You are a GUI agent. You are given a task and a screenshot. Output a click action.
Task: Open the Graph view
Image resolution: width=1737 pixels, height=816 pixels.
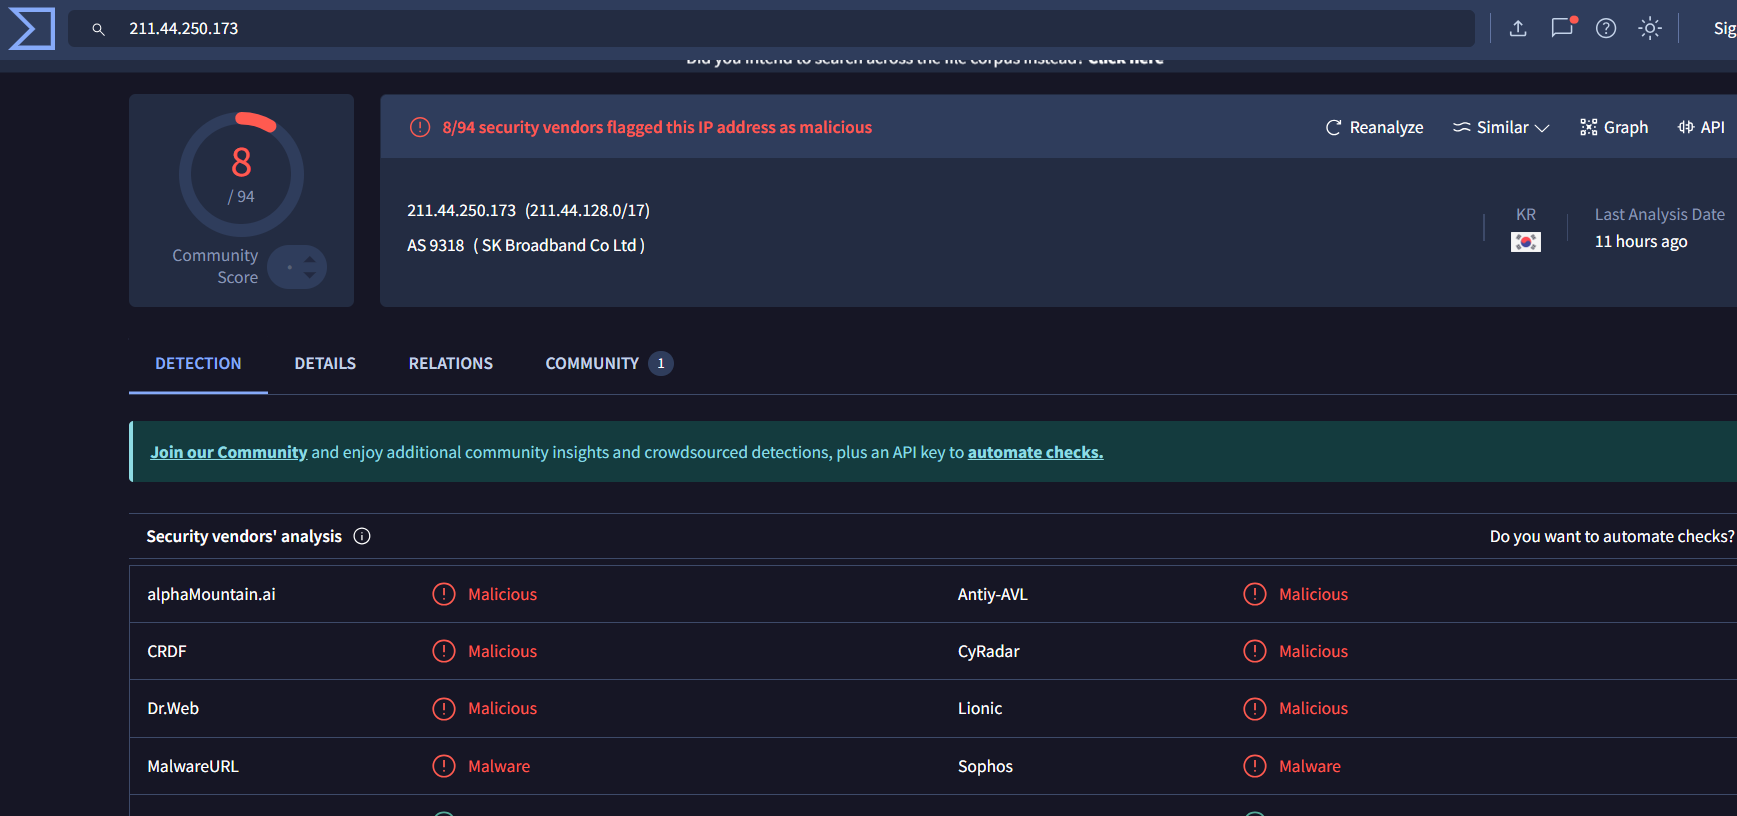point(1614,127)
